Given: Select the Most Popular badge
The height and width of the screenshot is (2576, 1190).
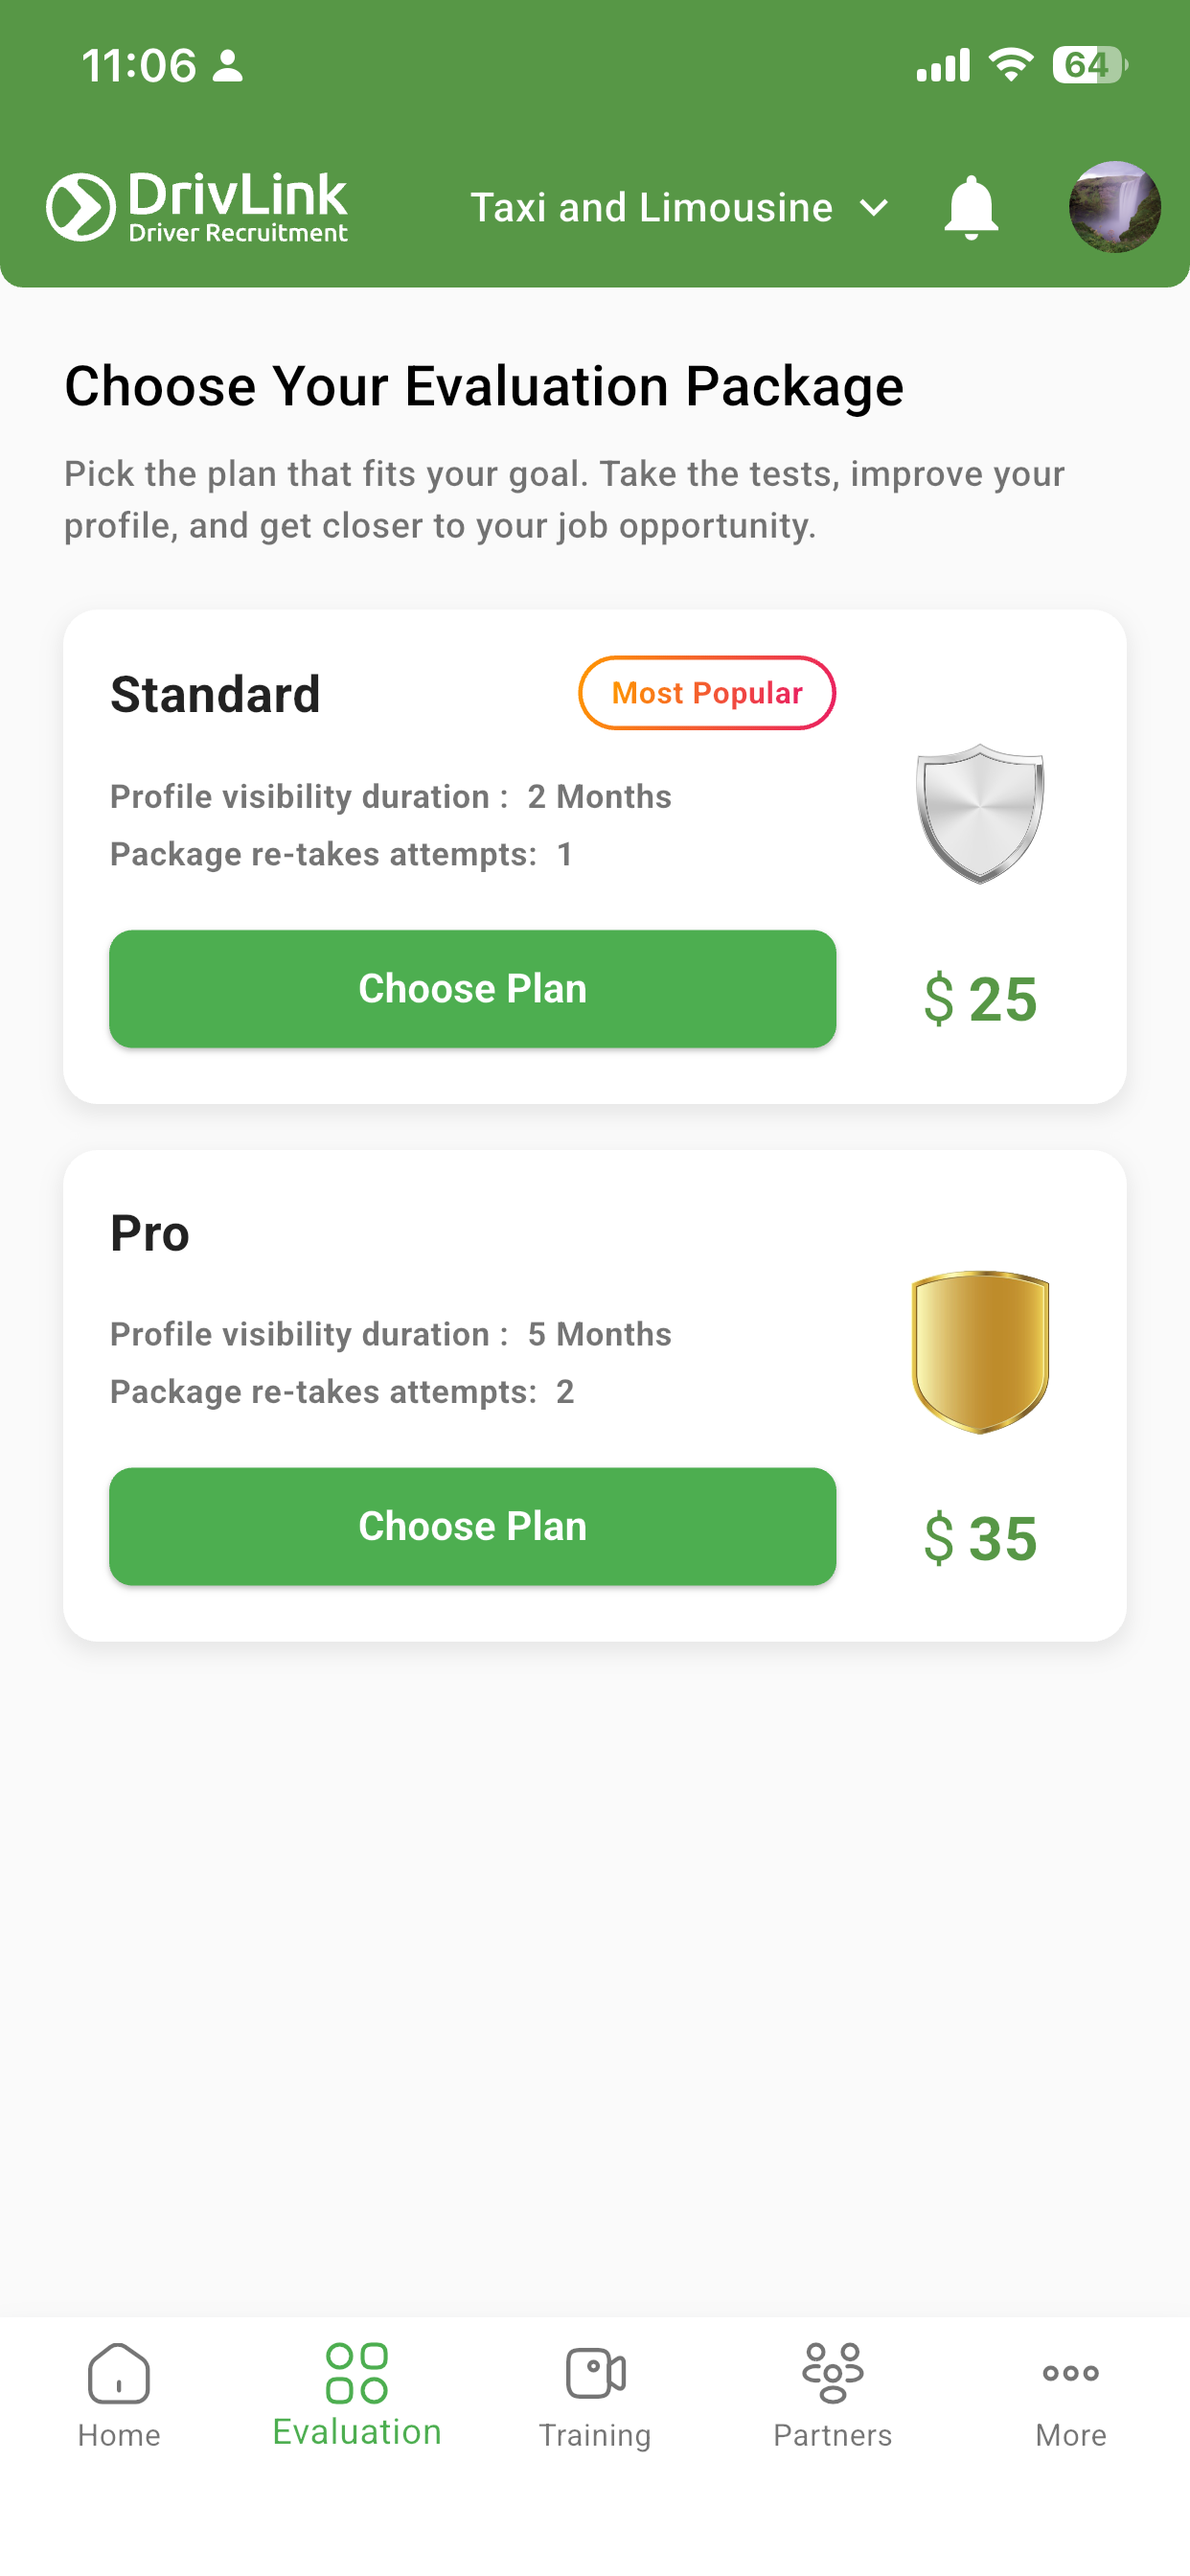Looking at the screenshot, I should click(x=707, y=693).
